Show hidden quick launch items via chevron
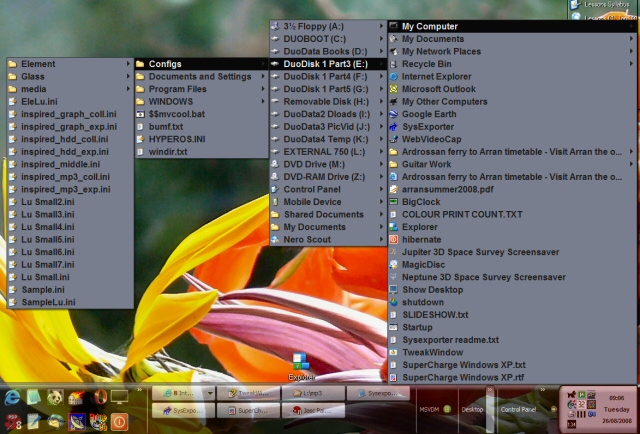This screenshot has height=434, width=640. point(140,390)
